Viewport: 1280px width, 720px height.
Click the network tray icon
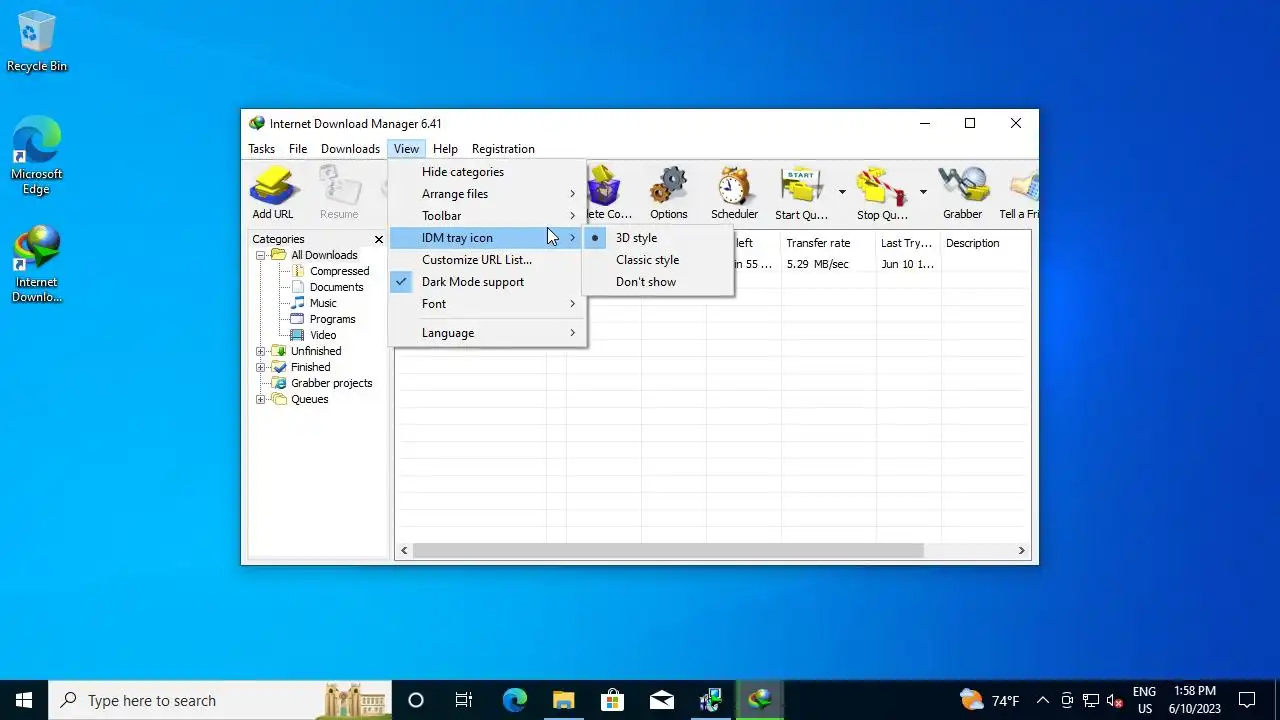tap(1091, 700)
